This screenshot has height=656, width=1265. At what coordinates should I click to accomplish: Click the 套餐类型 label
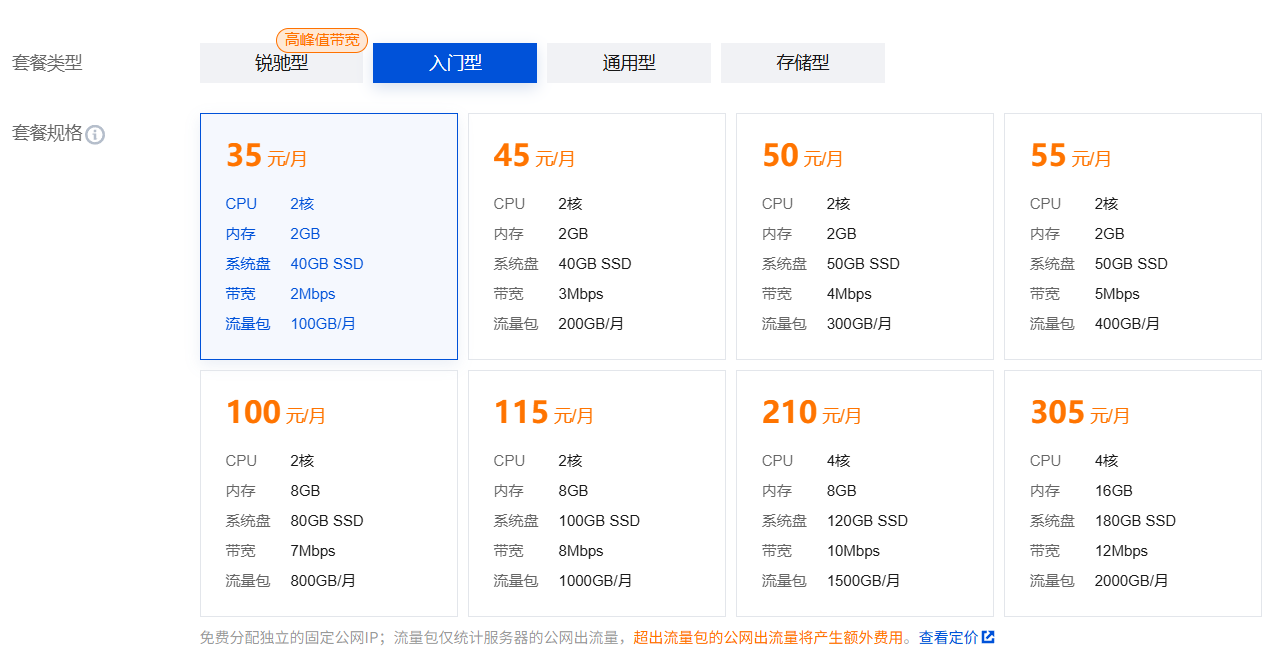point(47,63)
